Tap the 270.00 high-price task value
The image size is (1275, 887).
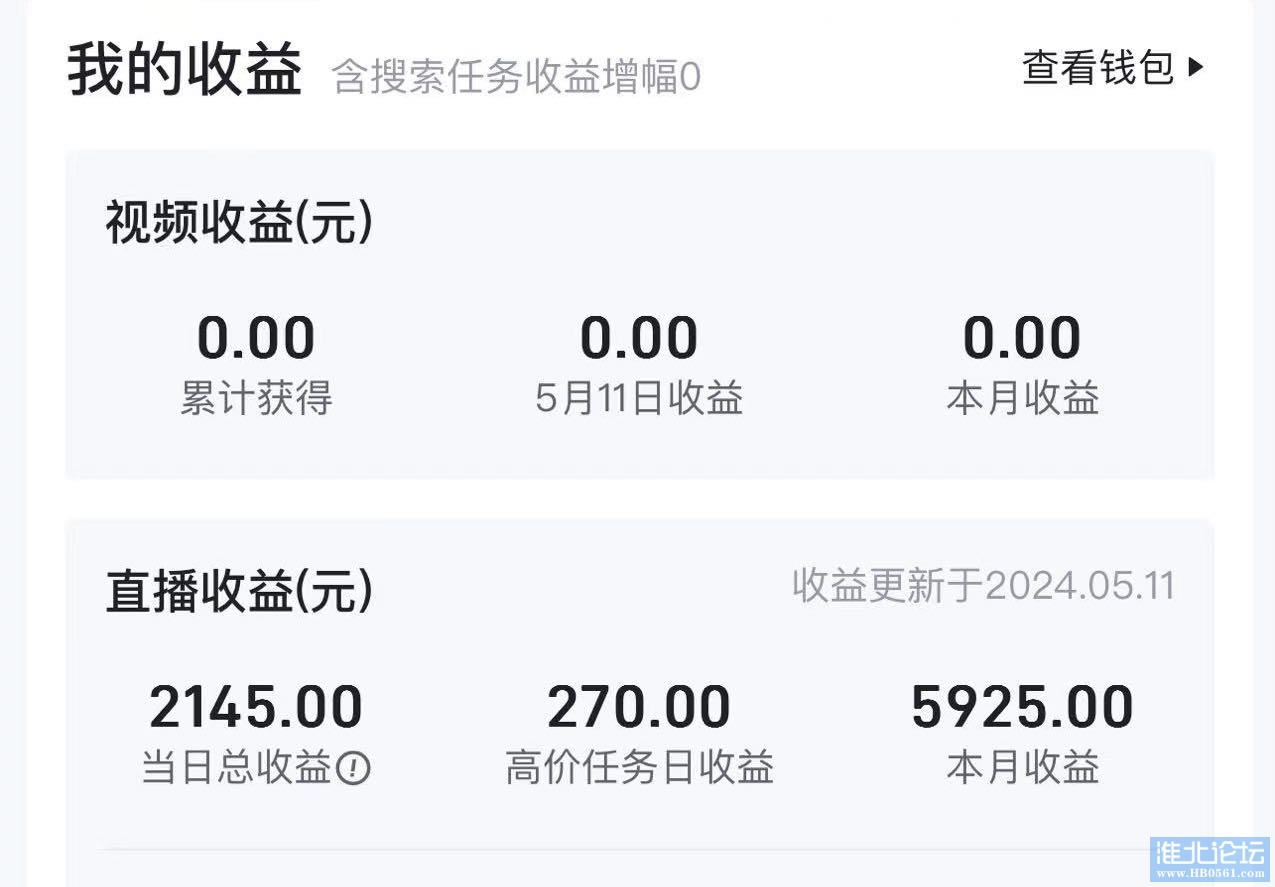(639, 707)
